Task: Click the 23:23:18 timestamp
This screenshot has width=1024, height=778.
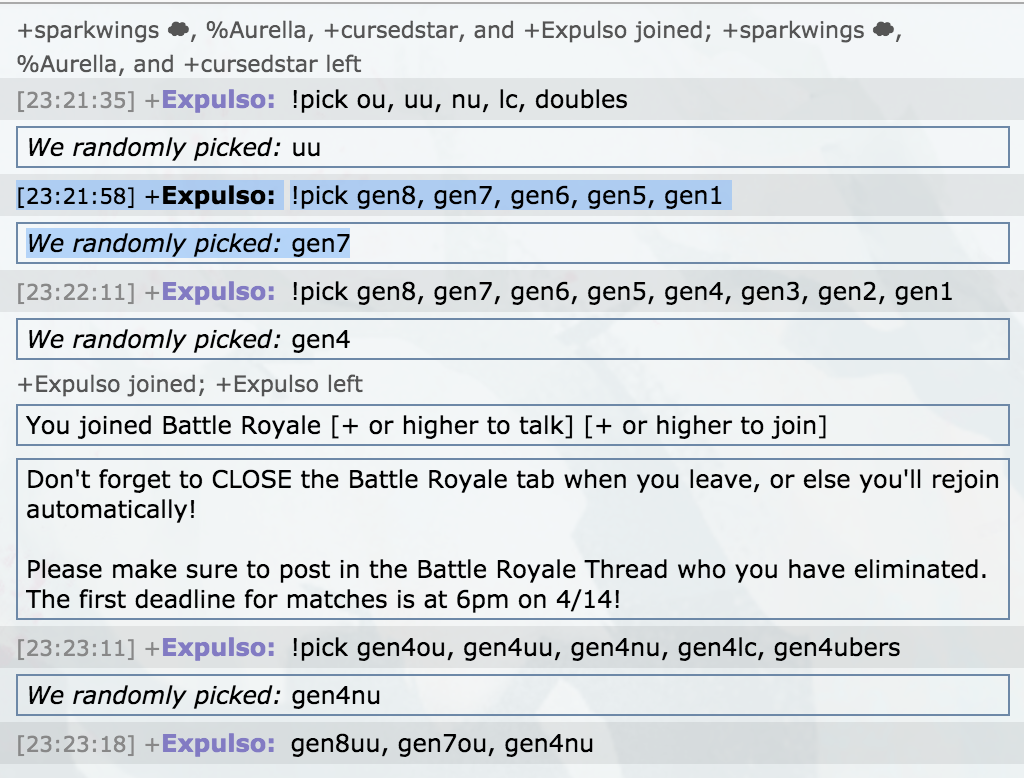Action: tap(76, 744)
